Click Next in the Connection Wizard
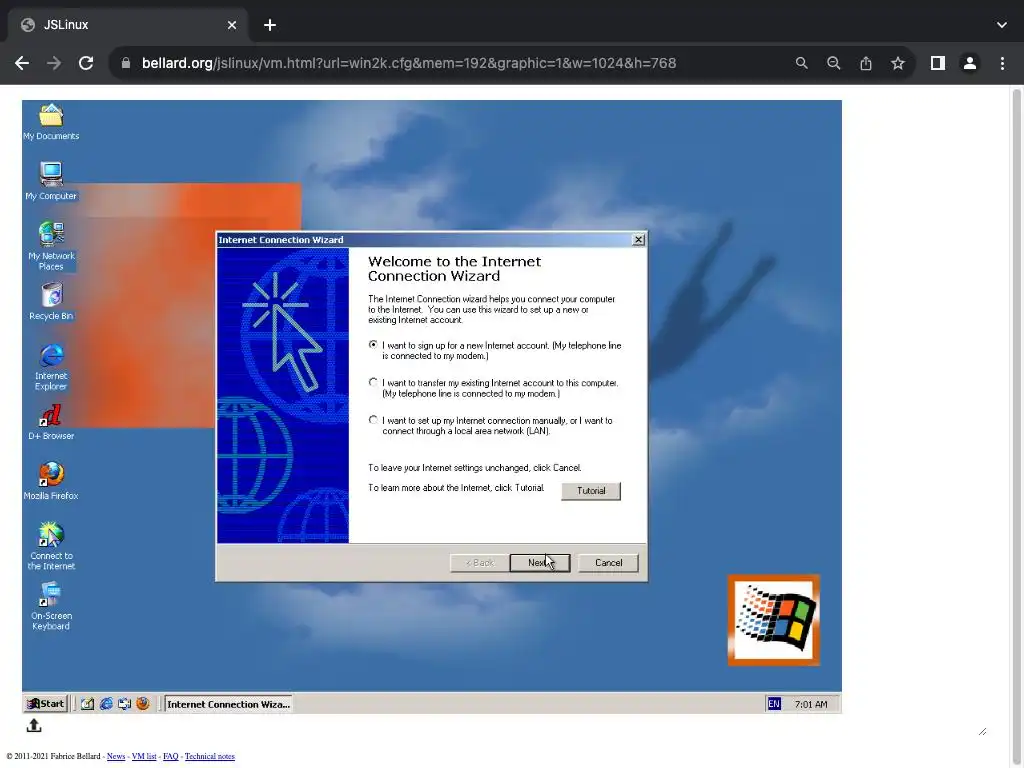Image resolution: width=1024 pixels, height=768 pixels. pos(539,562)
